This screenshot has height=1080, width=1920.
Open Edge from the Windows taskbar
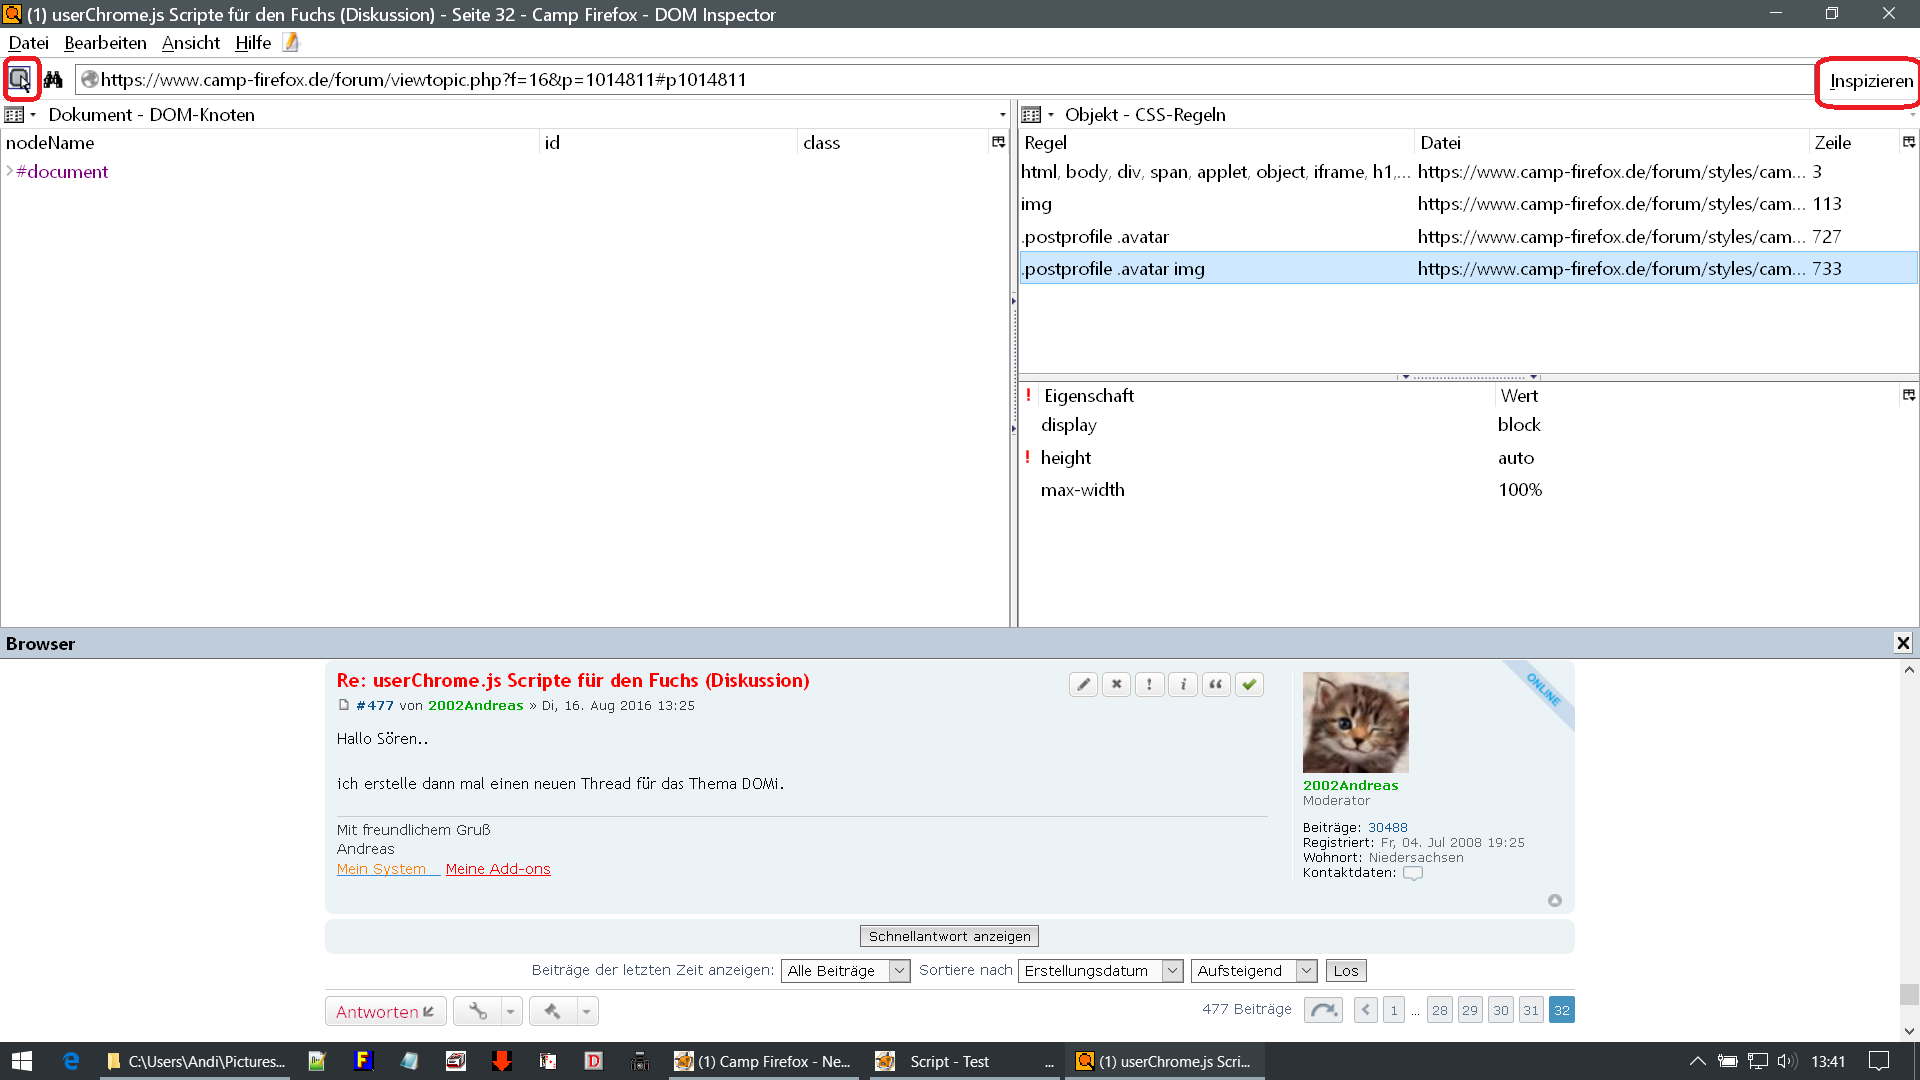pos(71,1061)
